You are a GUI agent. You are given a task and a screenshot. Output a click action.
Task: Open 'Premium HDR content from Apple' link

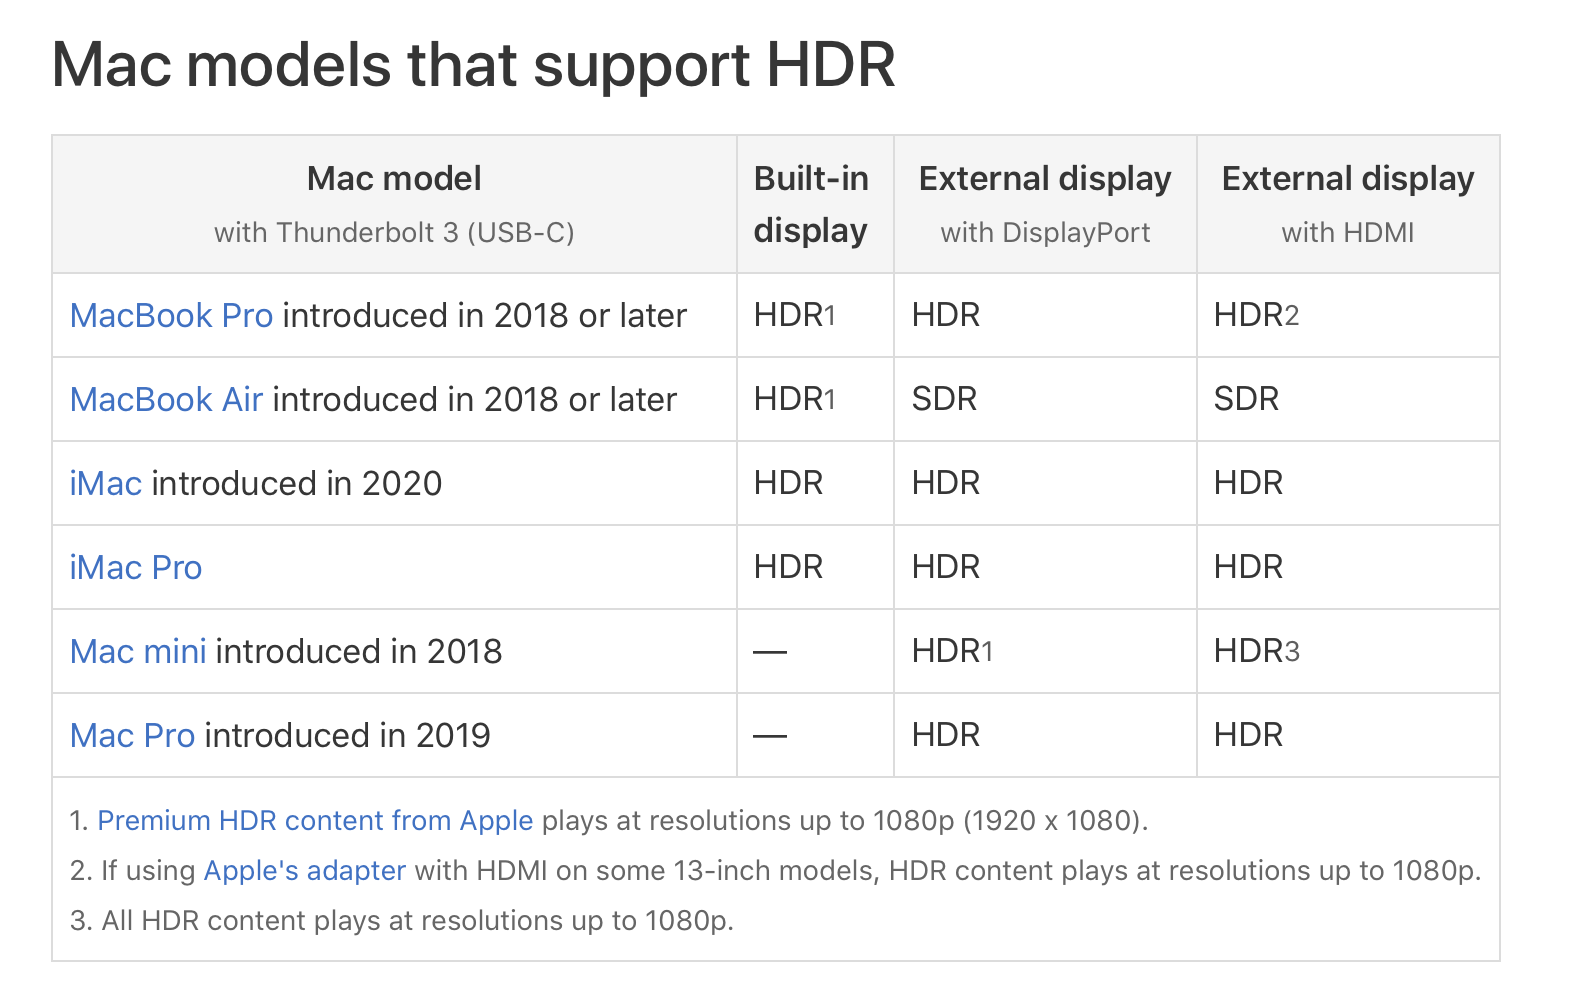click(315, 821)
